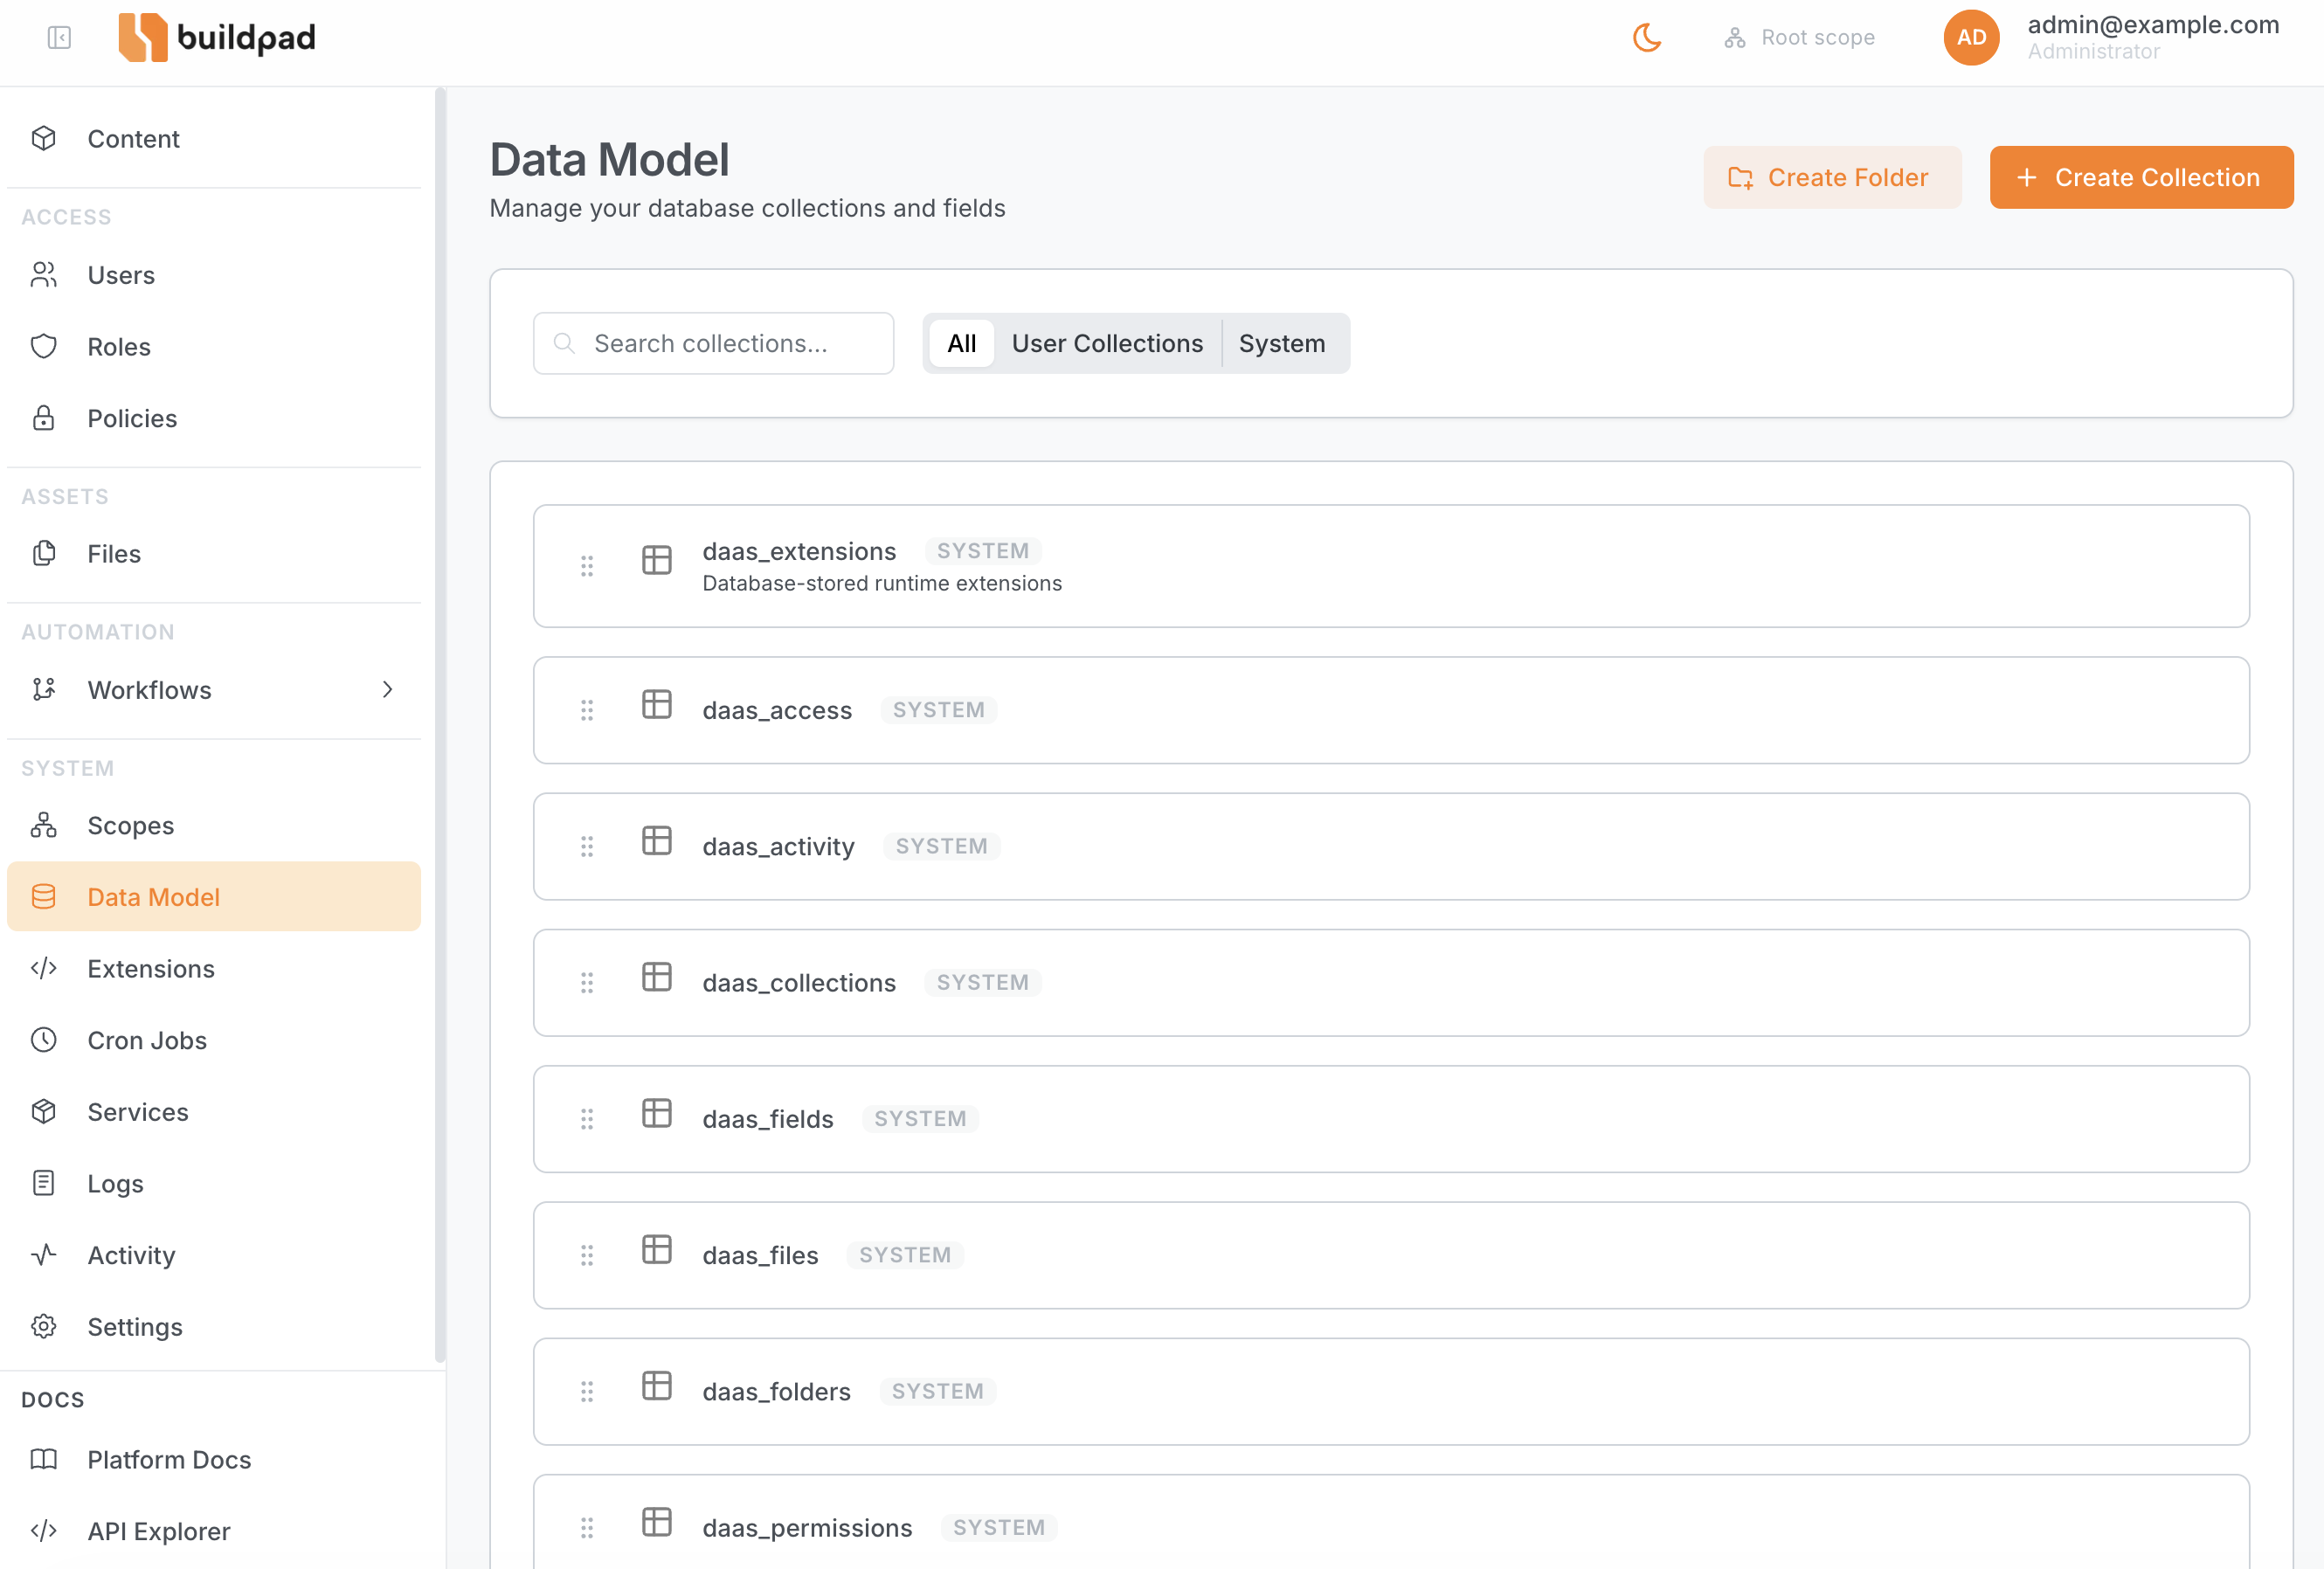Toggle dark mode with the moon icon
The width and height of the screenshot is (2324, 1569).
pyautogui.click(x=1646, y=38)
